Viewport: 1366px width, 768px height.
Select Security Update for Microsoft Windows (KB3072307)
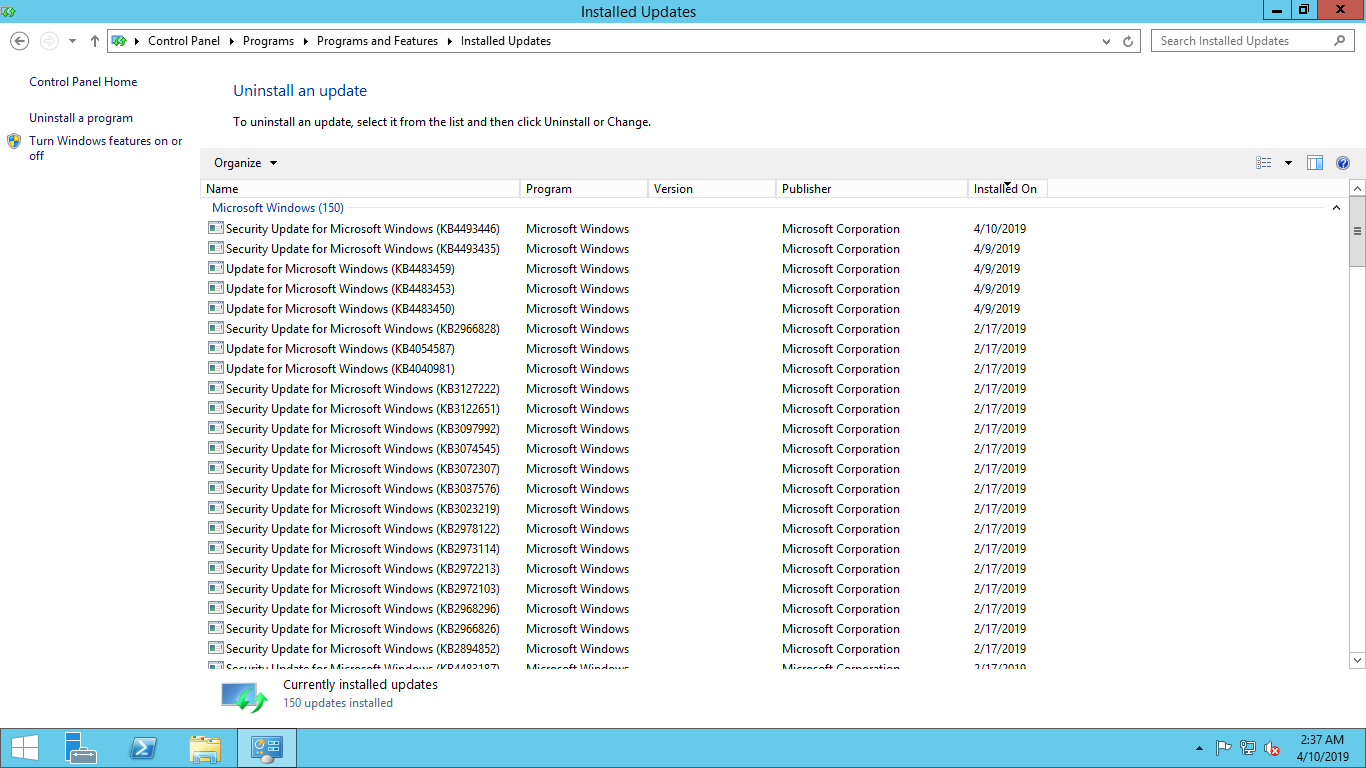click(x=363, y=469)
